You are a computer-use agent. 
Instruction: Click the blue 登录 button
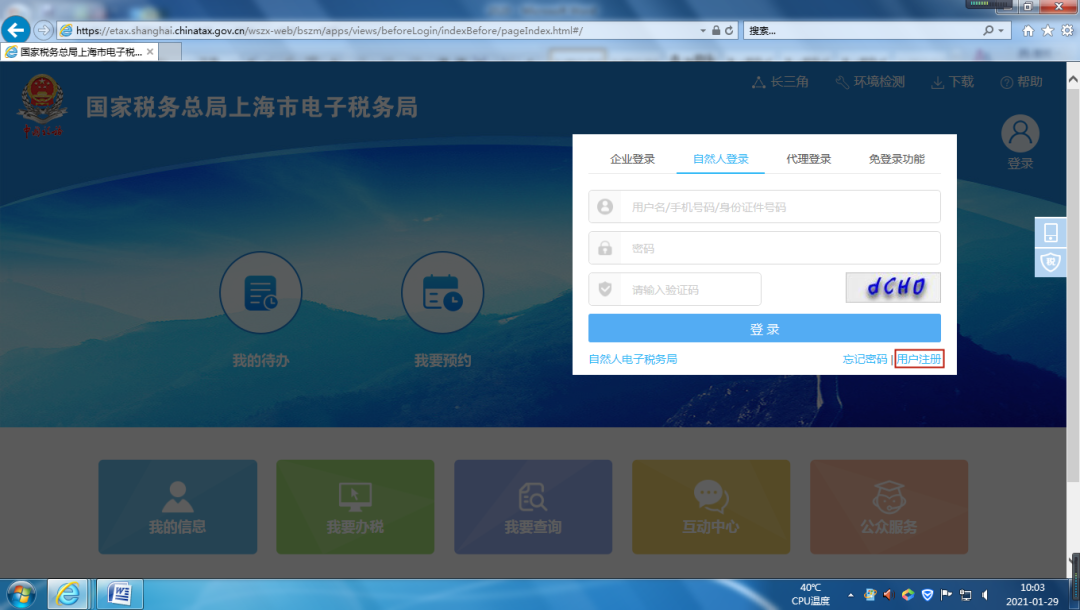tap(764, 328)
